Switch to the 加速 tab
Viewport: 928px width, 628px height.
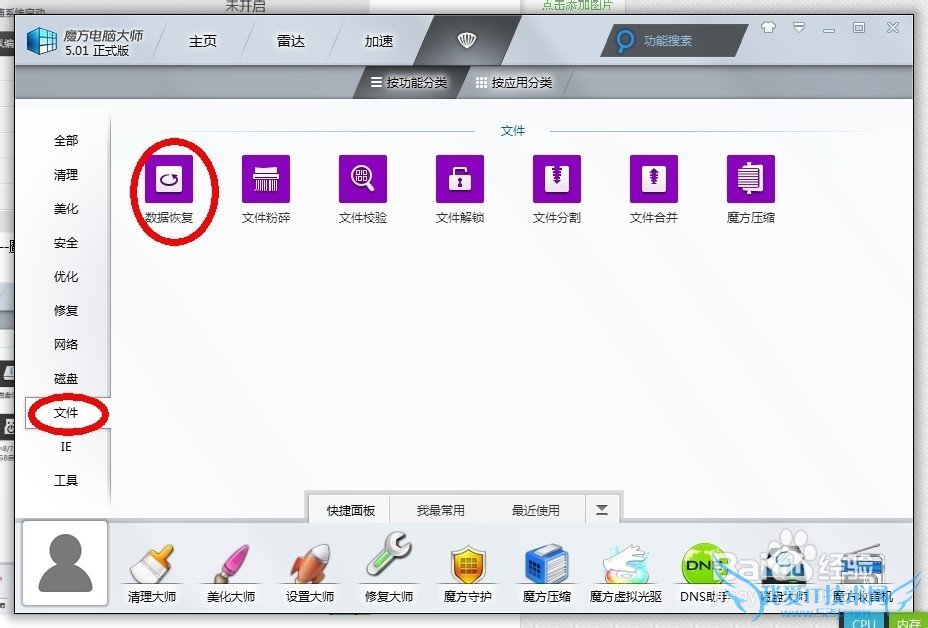coord(379,41)
